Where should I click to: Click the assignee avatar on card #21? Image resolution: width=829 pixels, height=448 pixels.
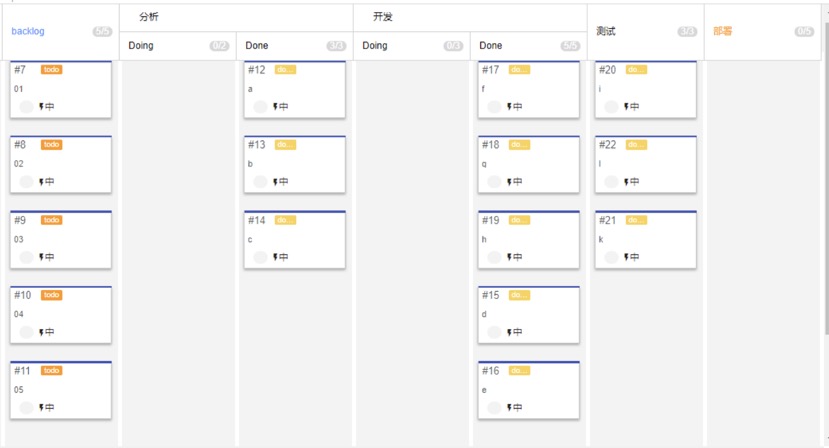pos(611,257)
